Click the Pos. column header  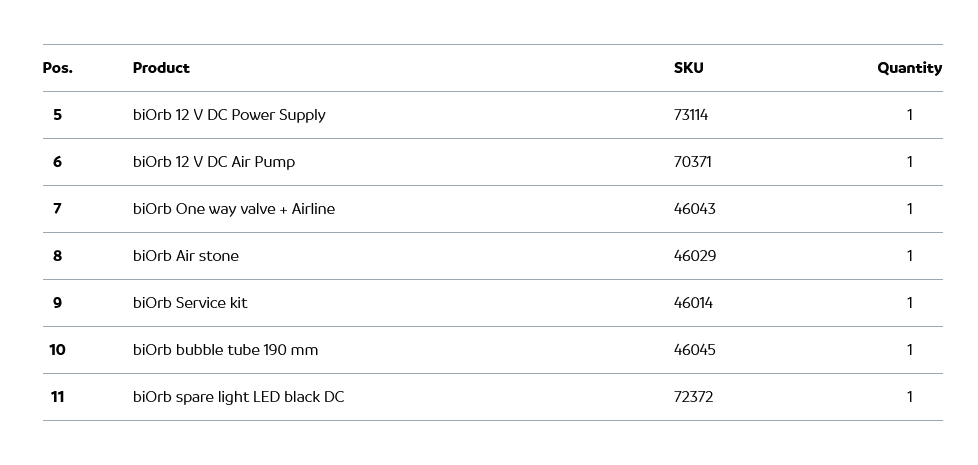pyautogui.click(x=58, y=68)
